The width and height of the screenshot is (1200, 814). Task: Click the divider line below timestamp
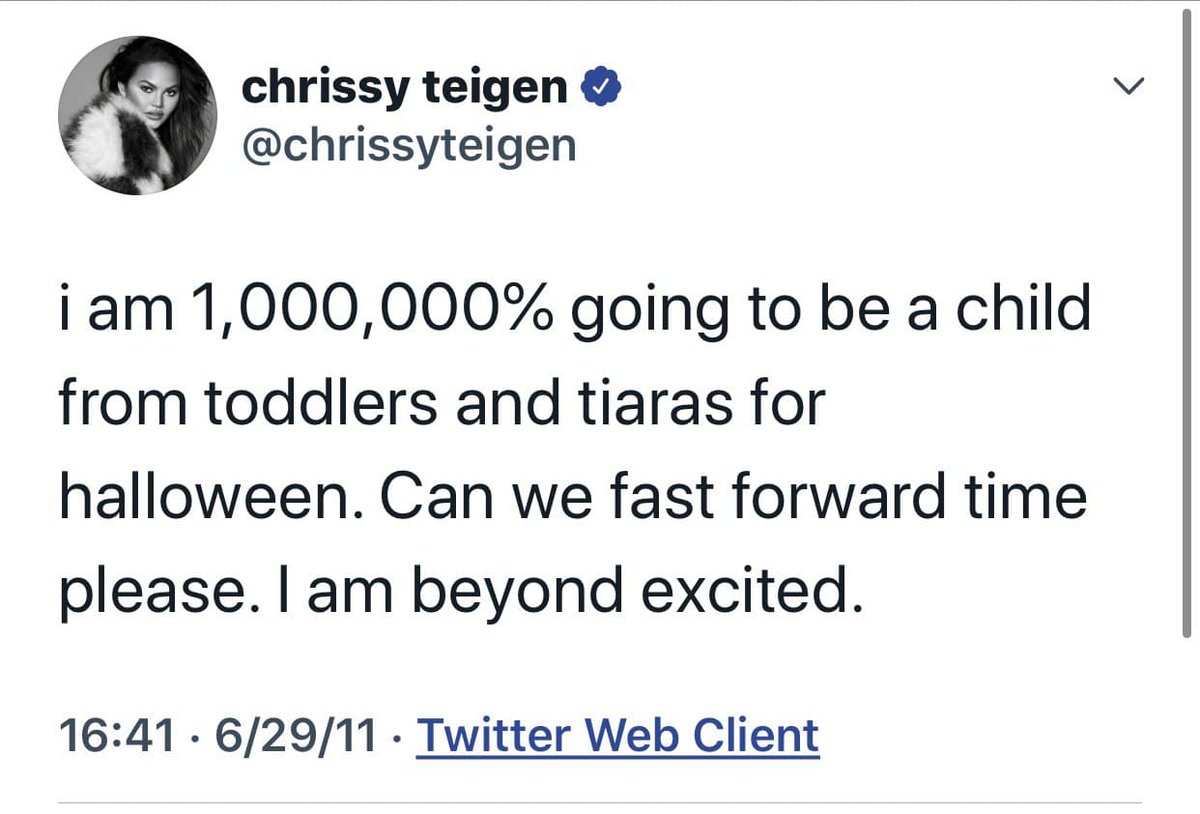[600, 802]
